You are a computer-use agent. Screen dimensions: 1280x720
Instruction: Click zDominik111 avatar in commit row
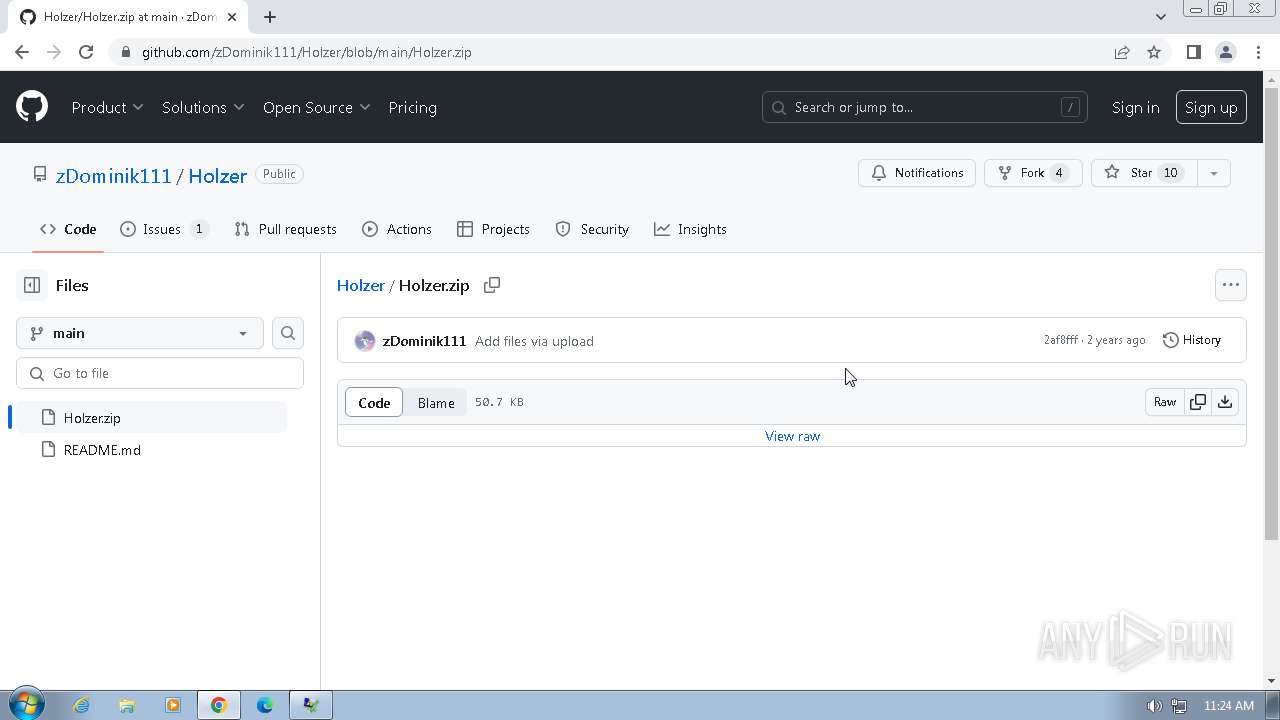[x=365, y=341]
